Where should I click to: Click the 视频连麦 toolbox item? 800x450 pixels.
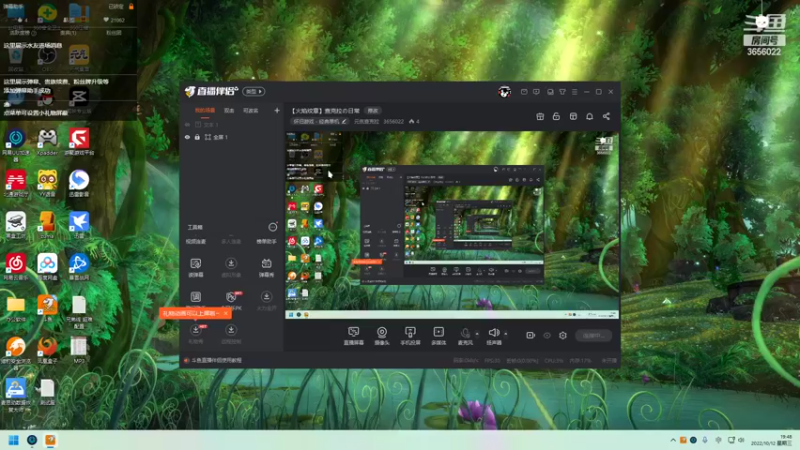click(196, 241)
